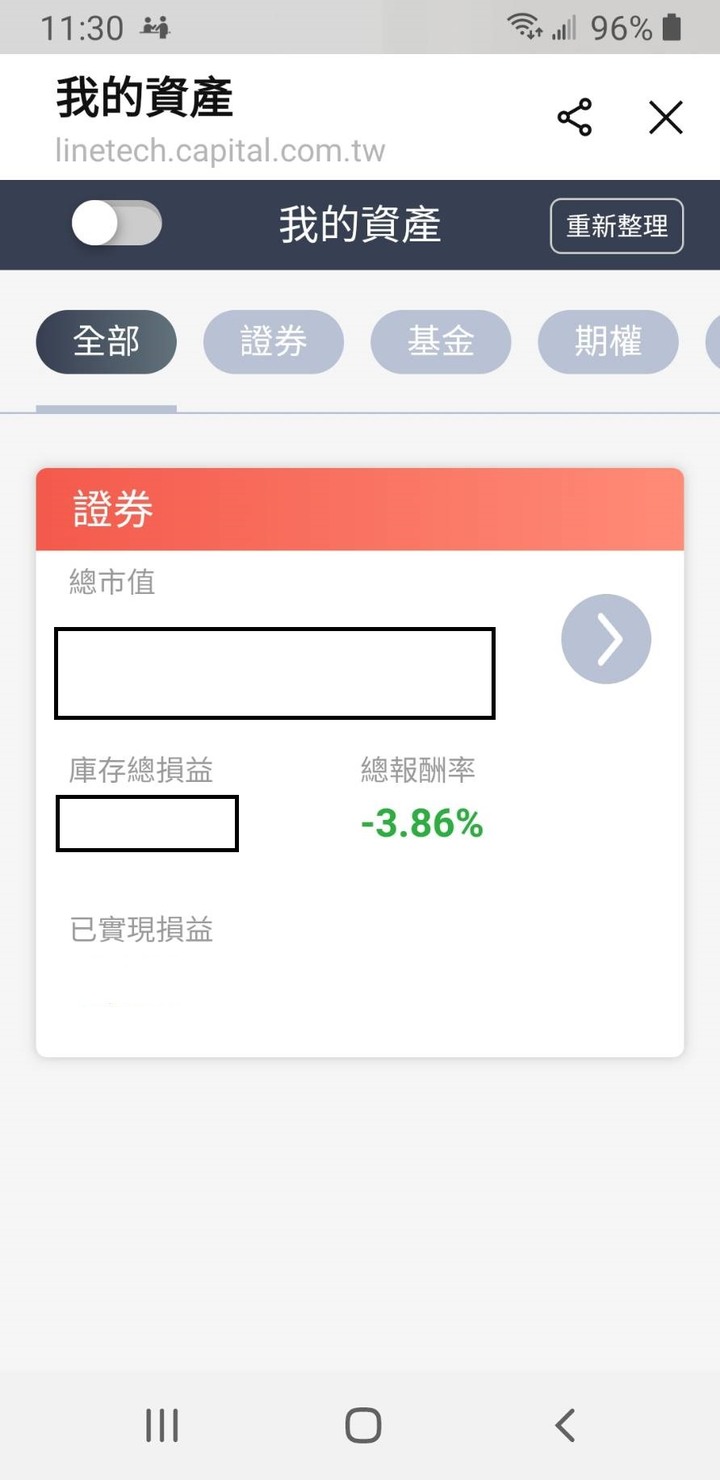Switch to the 證券 tab

coord(273,343)
